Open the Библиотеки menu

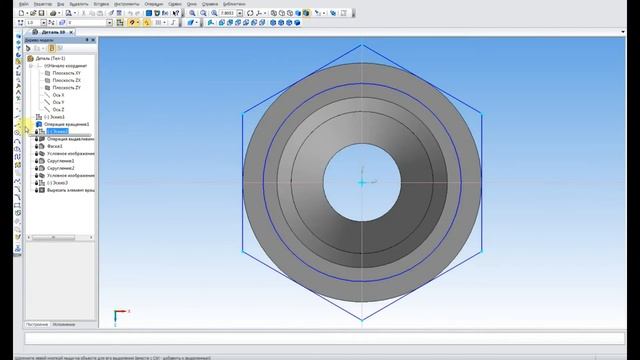point(234,4)
